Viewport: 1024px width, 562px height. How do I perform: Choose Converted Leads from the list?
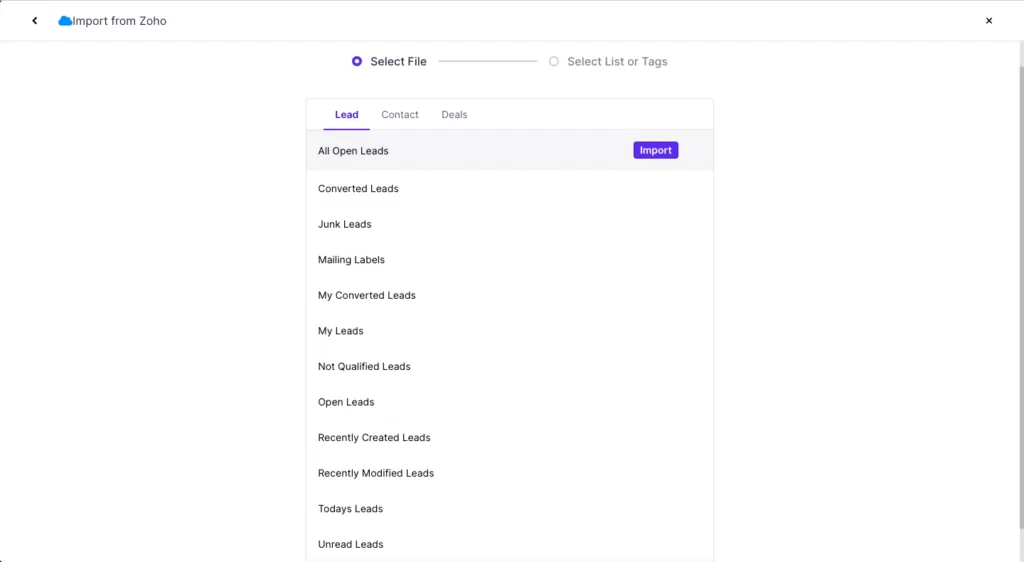[510, 189]
